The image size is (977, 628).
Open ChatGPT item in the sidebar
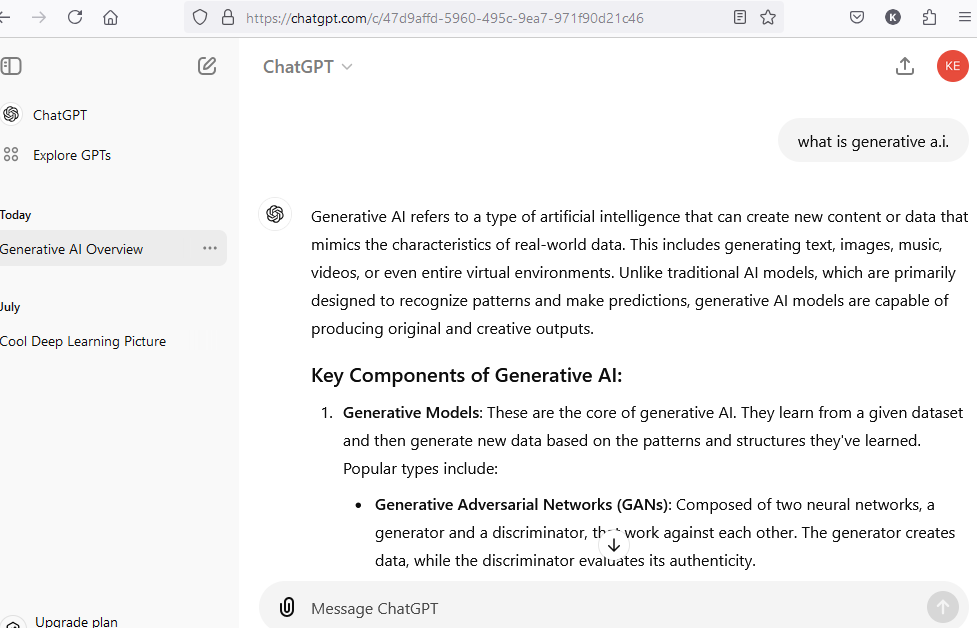(x=60, y=115)
